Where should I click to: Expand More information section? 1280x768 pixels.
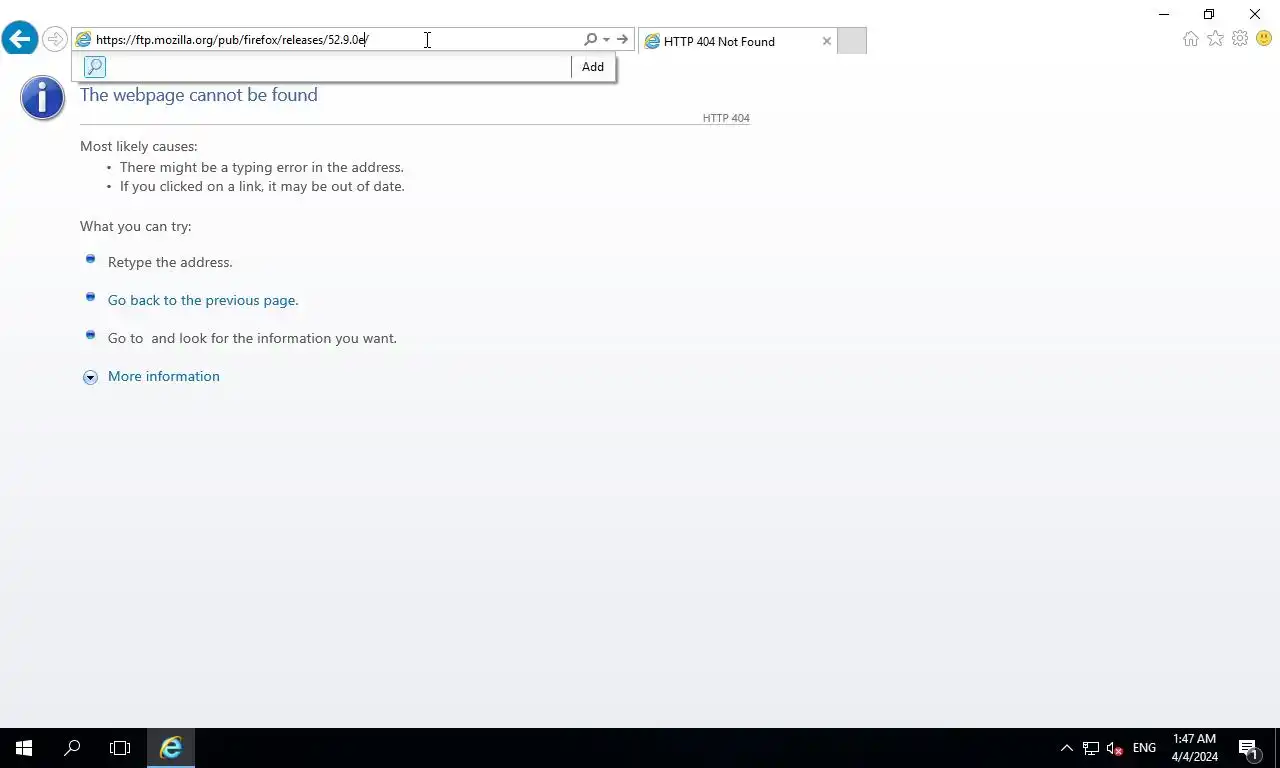163,376
